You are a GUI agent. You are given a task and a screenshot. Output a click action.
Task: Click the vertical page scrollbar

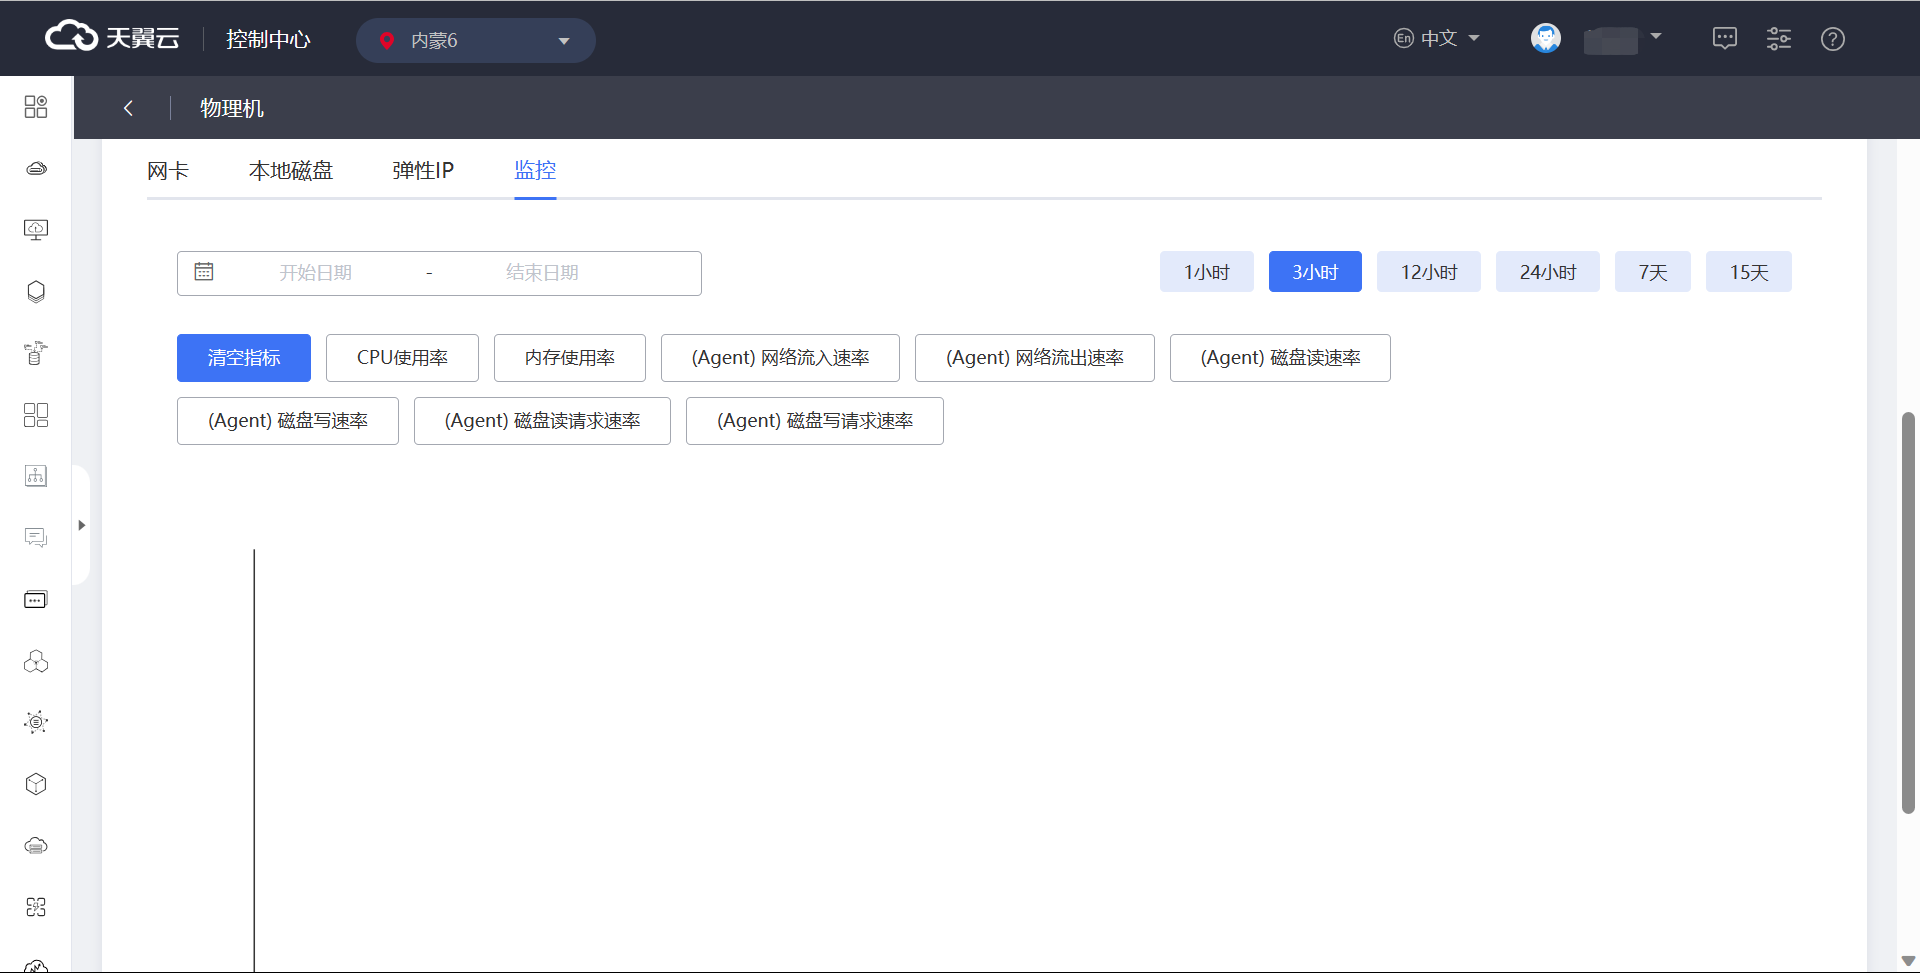pos(1908,612)
